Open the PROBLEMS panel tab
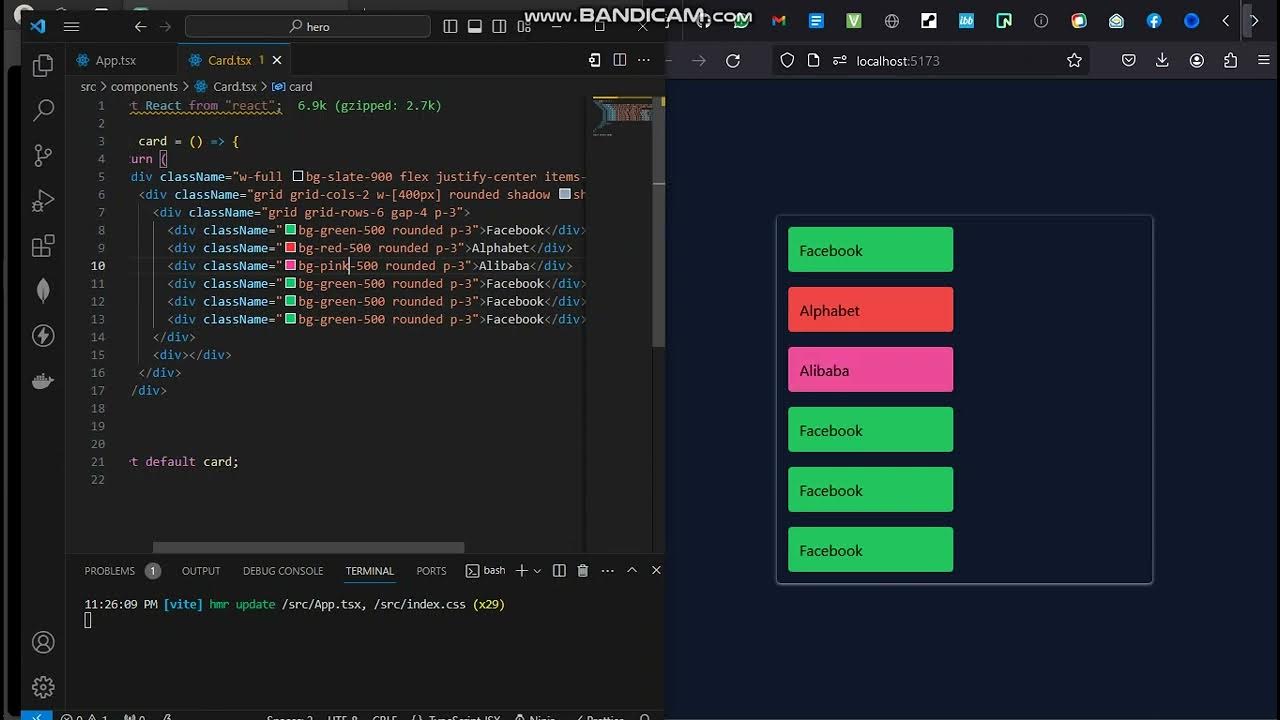The width and height of the screenshot is (1280, 720). point(109,571)
